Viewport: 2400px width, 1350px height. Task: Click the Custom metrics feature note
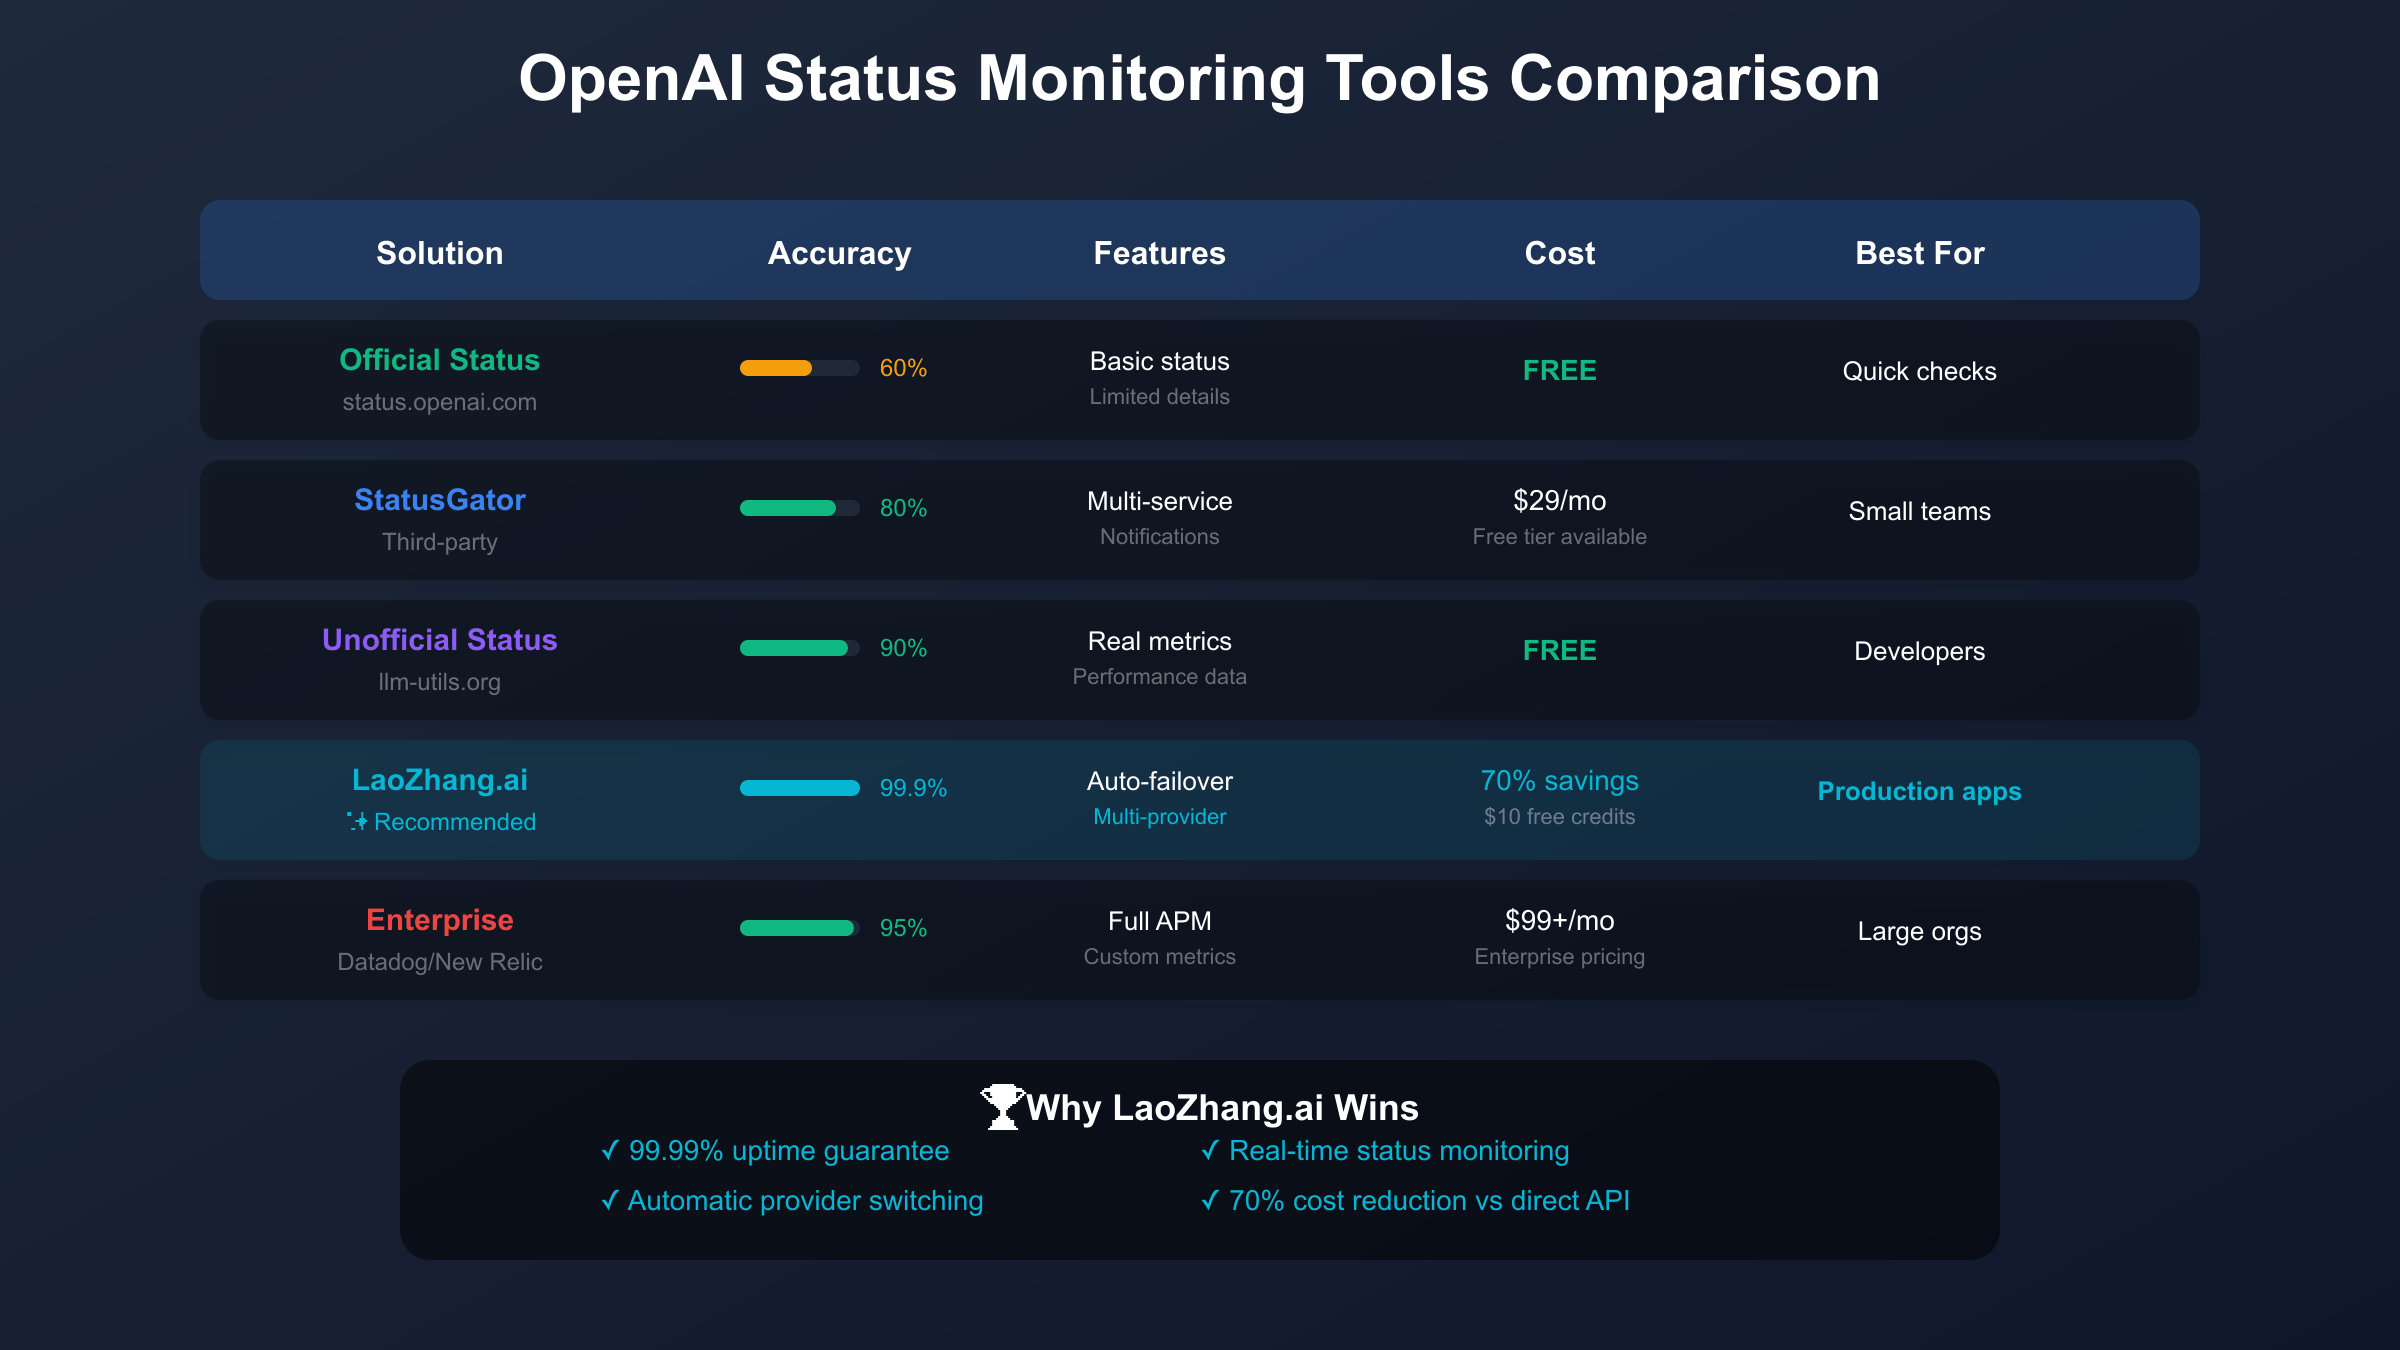tap(1160, 957)
